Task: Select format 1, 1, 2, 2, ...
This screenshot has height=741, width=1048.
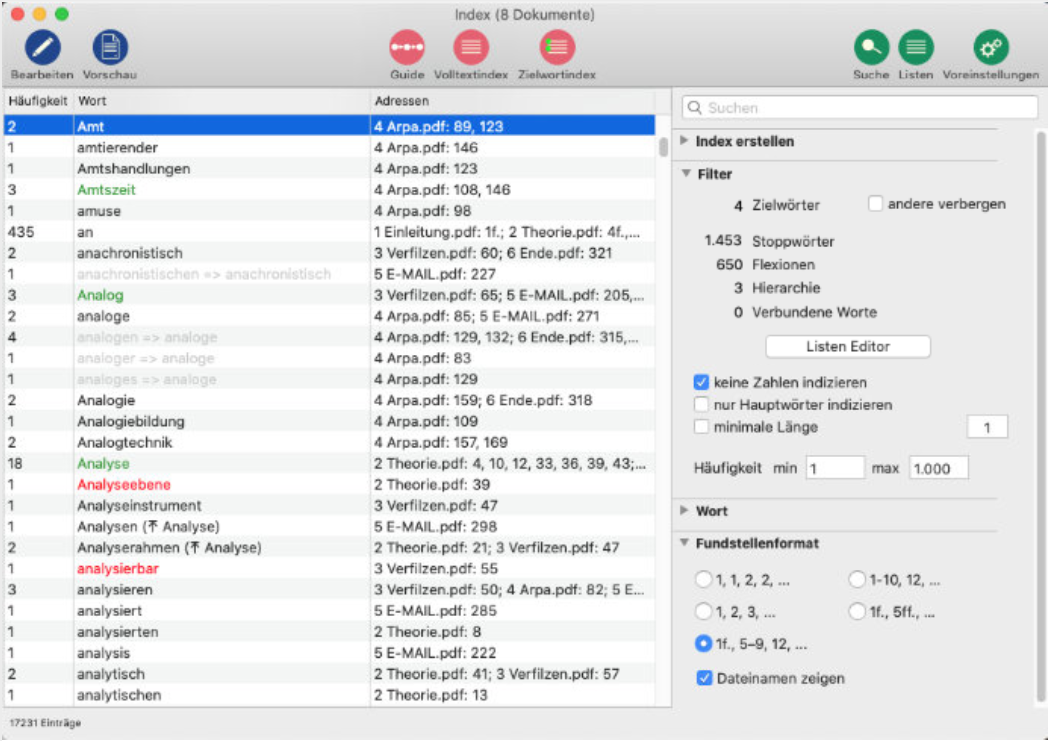Action: 703,579
